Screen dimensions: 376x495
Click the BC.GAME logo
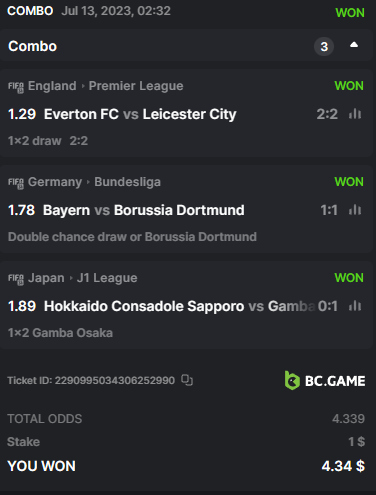325,380
